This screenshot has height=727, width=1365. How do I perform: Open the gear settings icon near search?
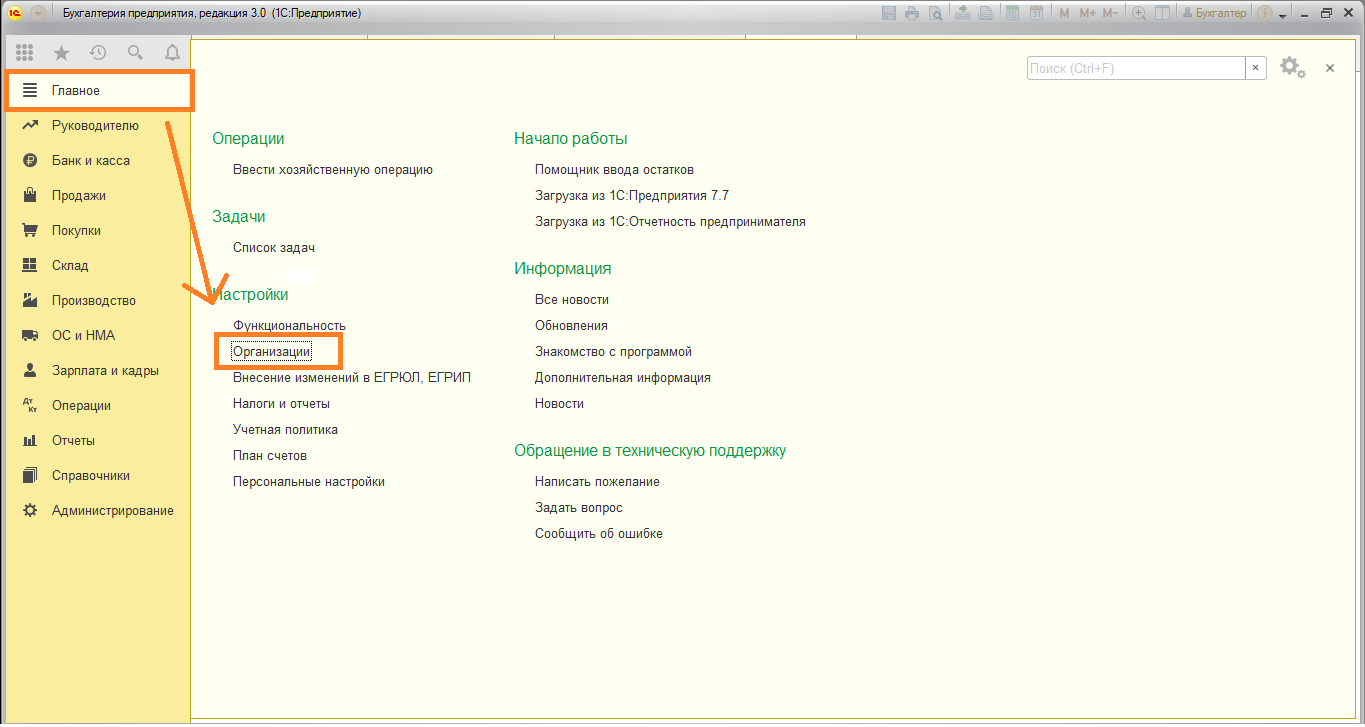[1291, 67]
